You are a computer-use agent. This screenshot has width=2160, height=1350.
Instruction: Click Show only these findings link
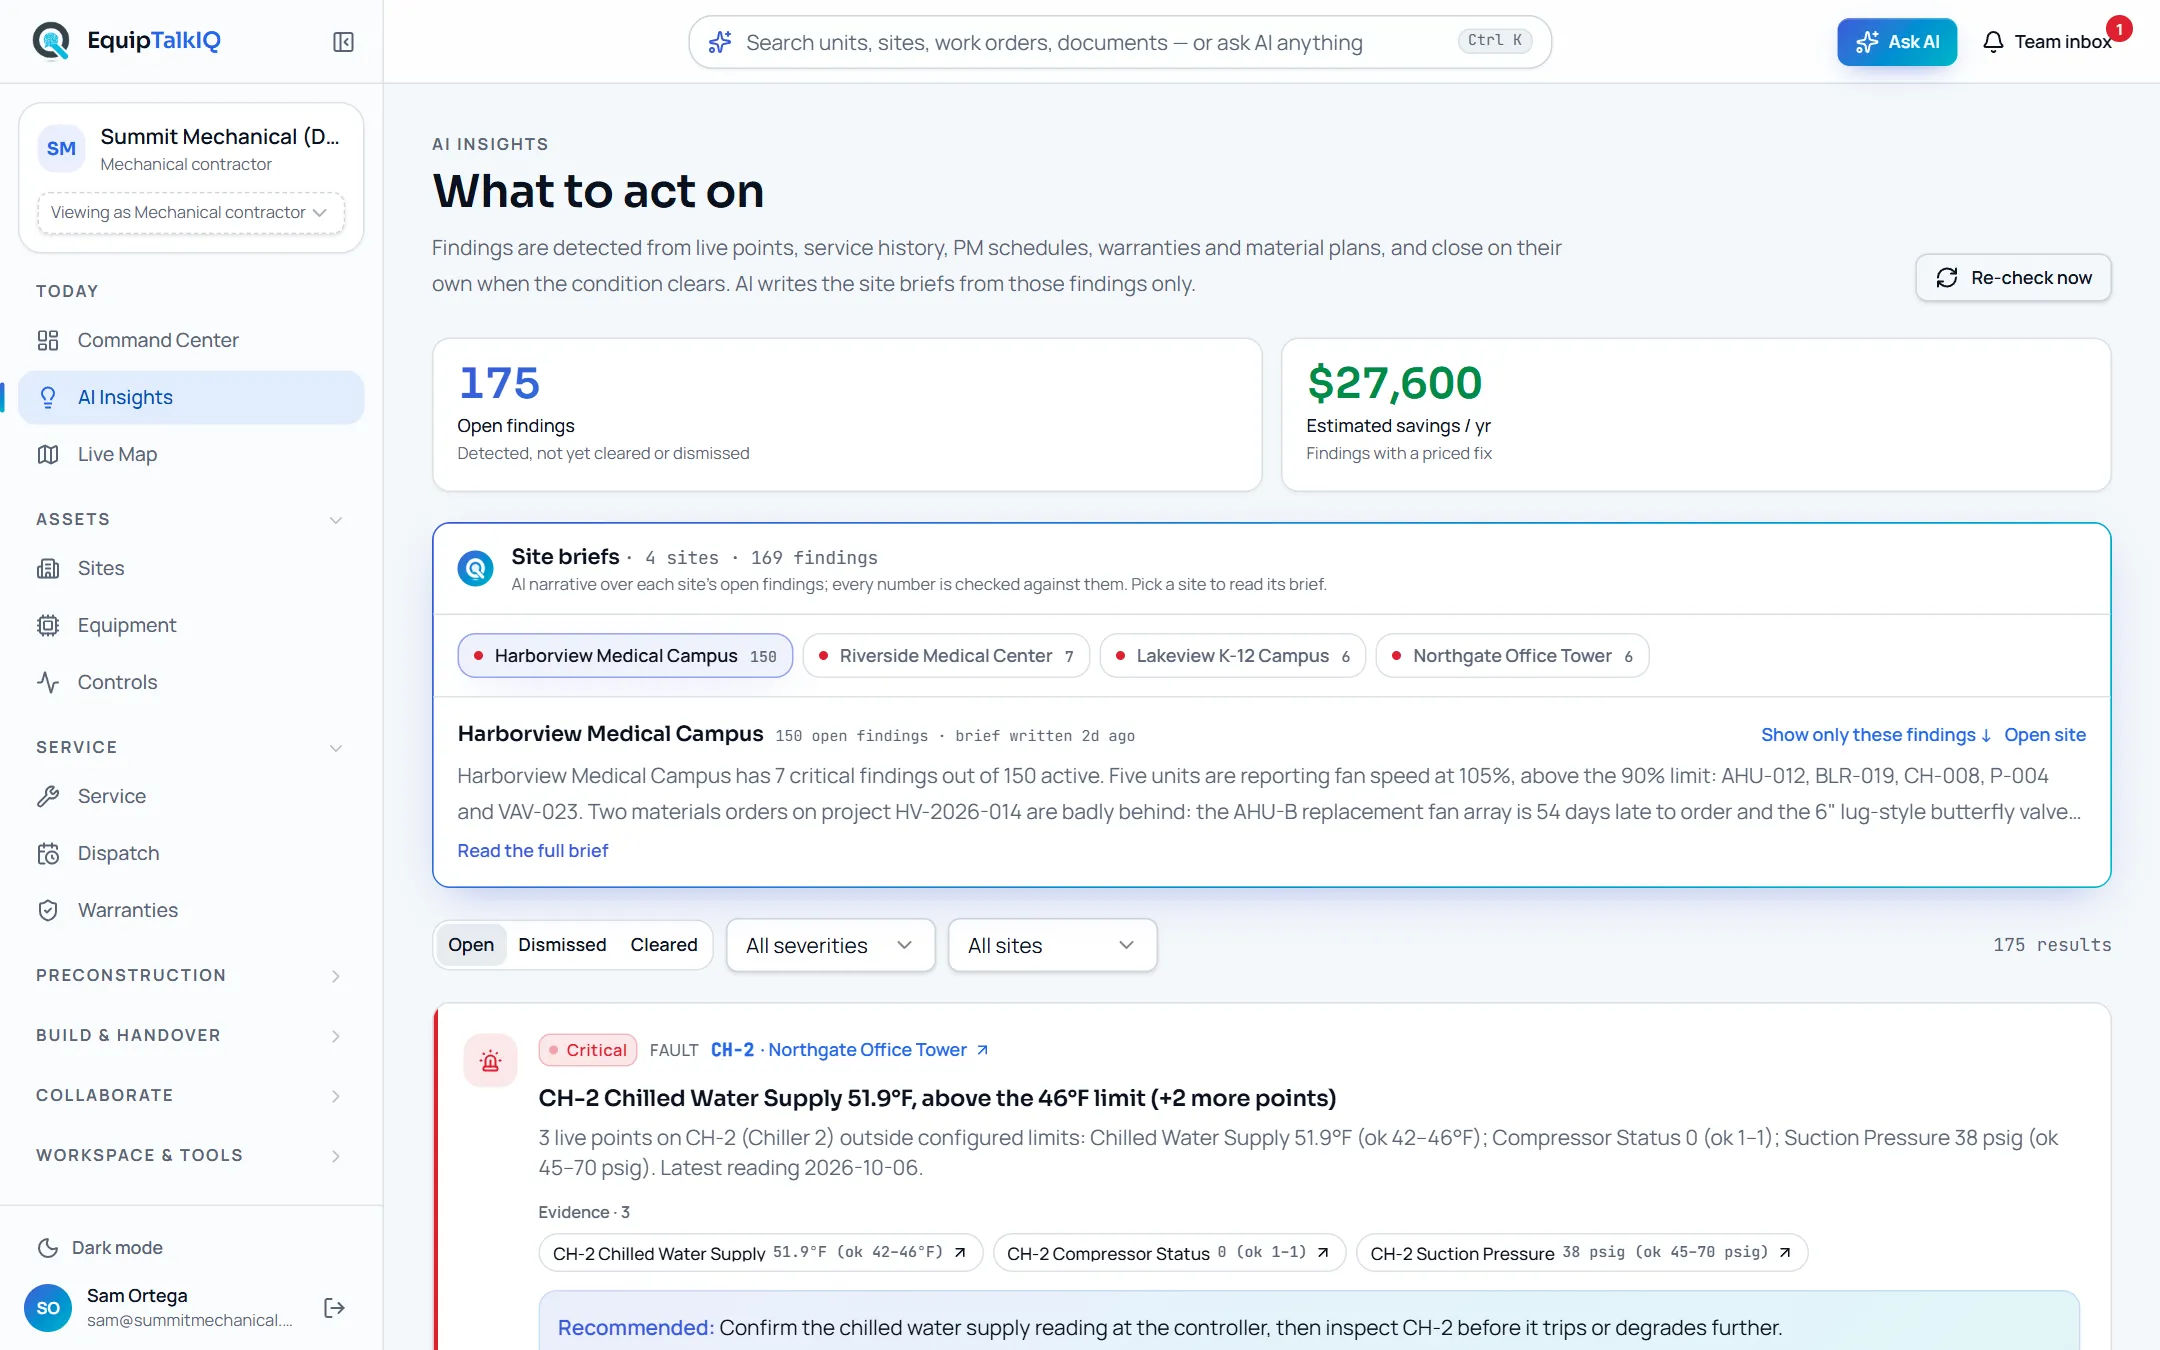[x=1876, y=735]
